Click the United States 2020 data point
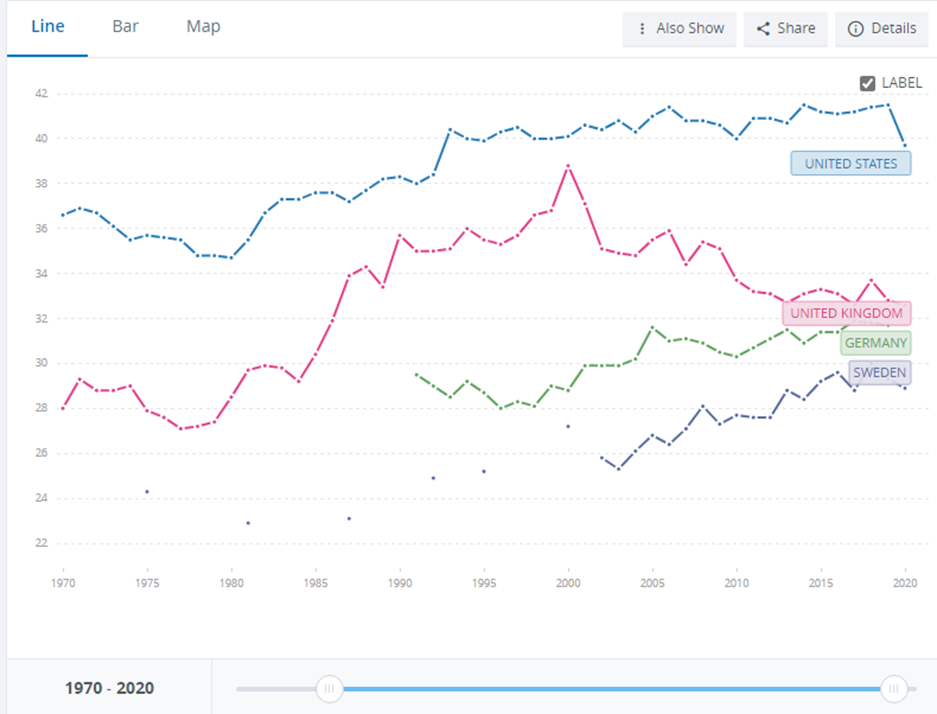This screenshot has height=714, width=937. (x=905, y=146)
